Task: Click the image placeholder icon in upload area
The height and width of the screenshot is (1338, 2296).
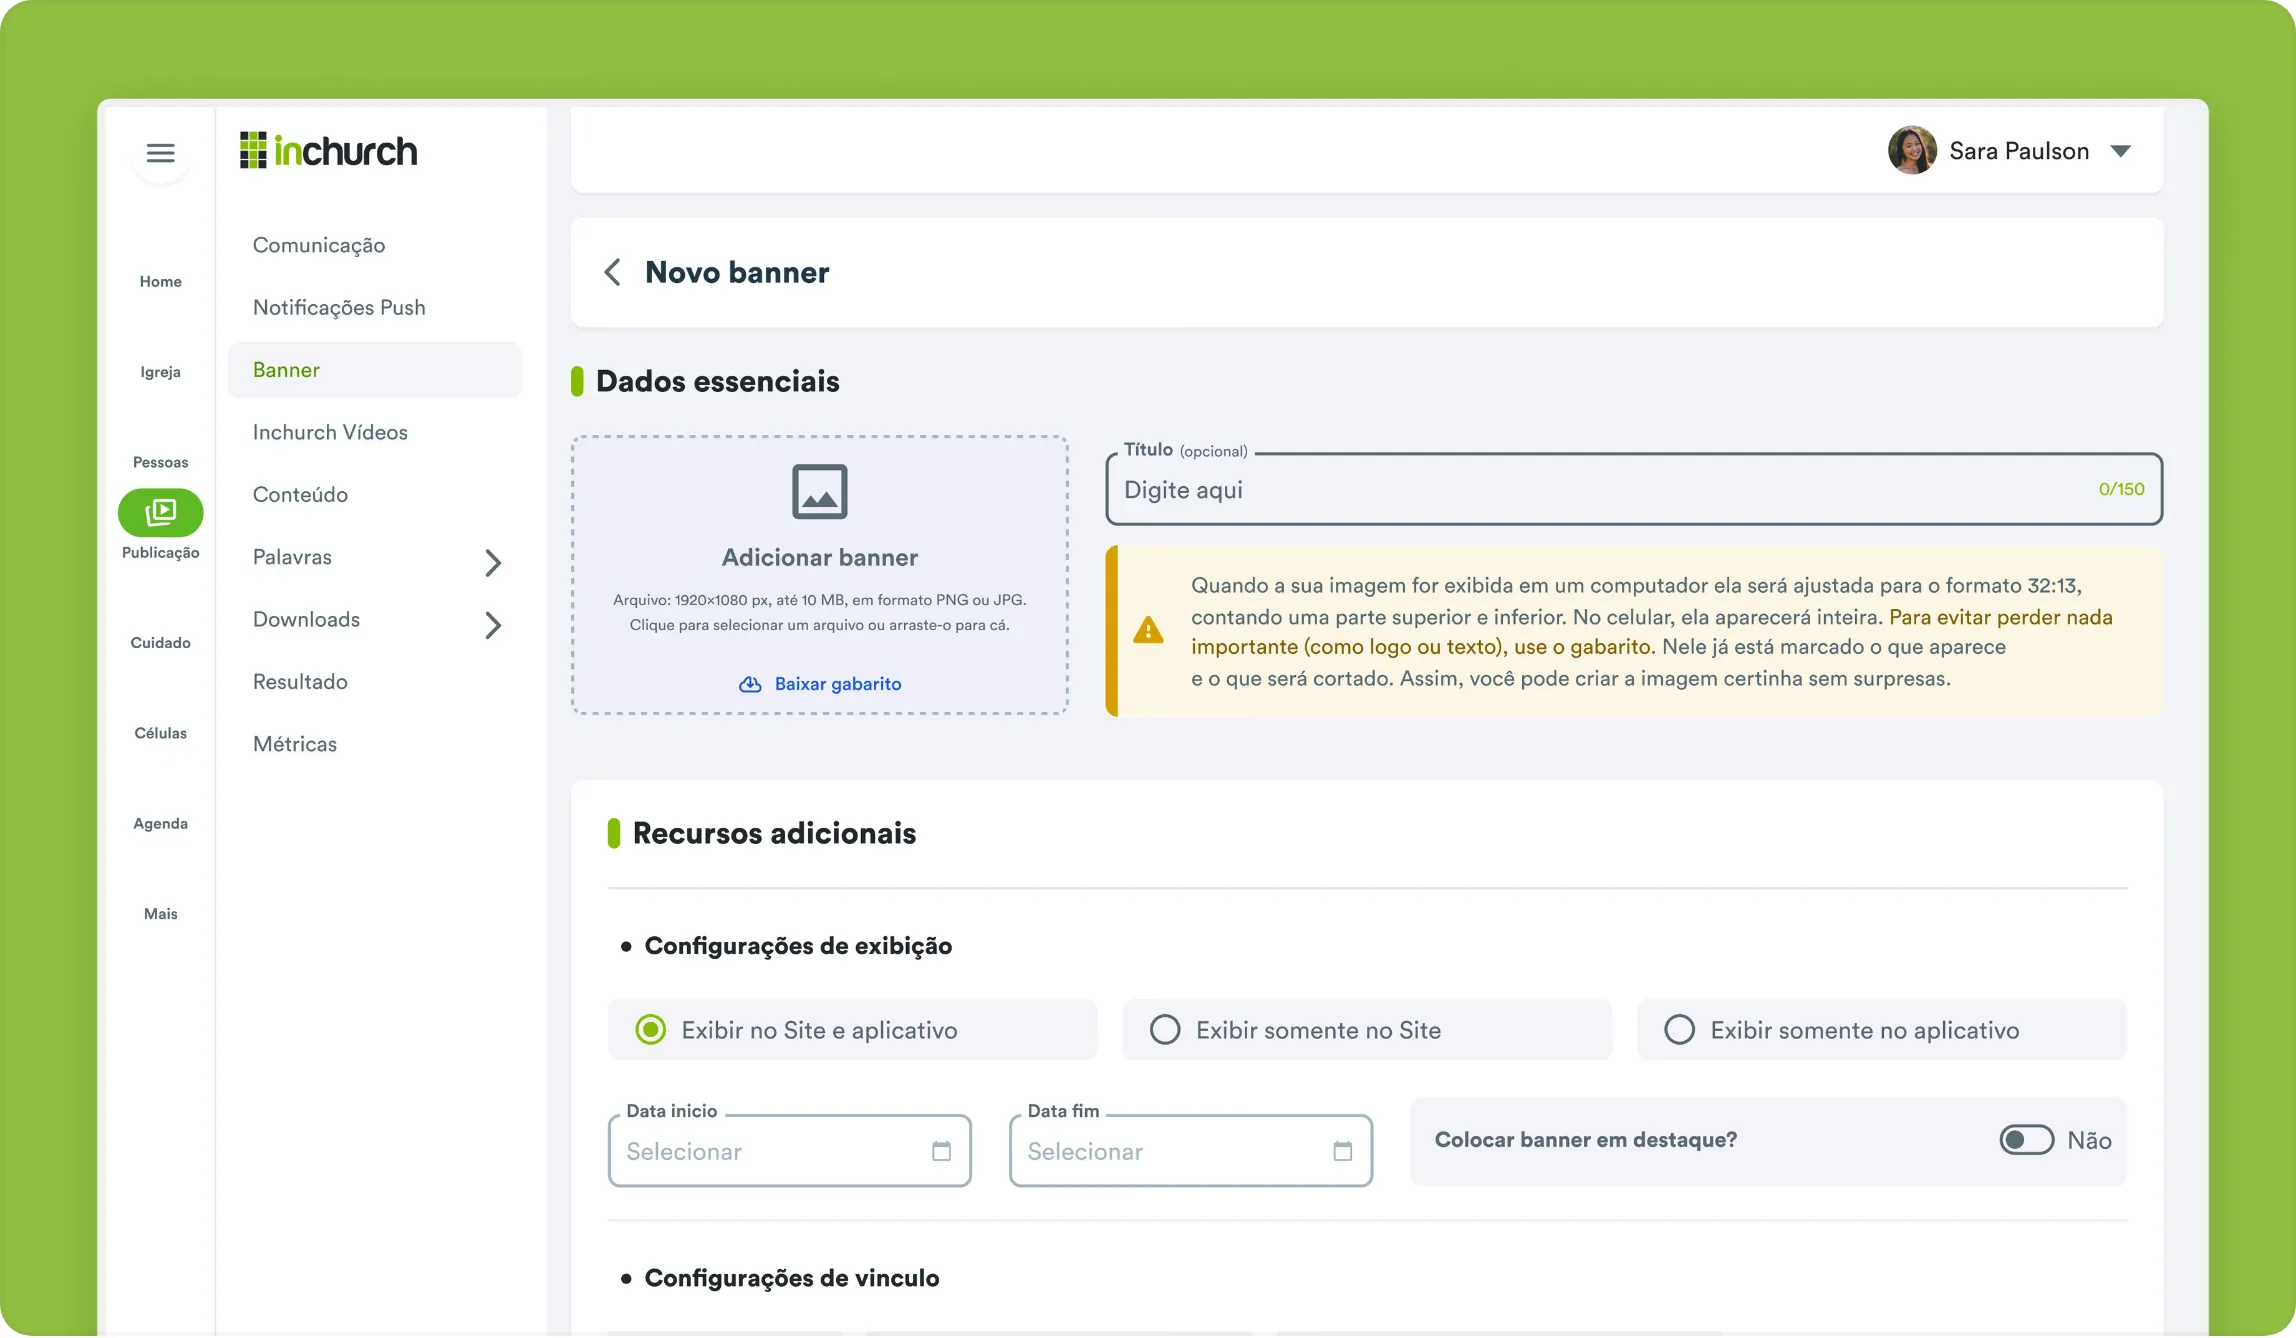Action: [819, 491]
